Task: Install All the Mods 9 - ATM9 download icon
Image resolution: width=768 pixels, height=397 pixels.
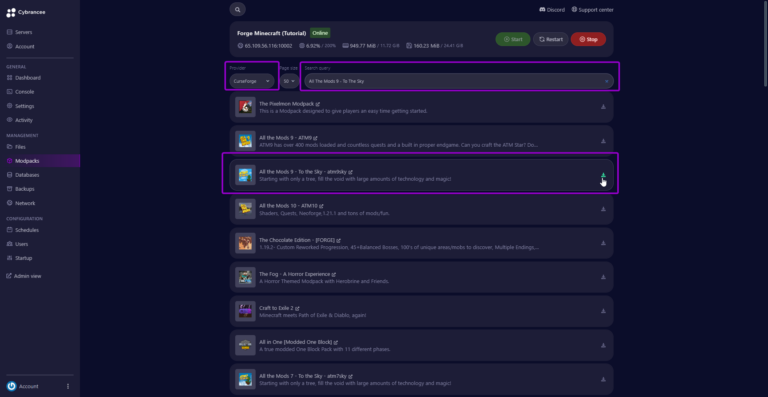Action: coord(603,141)
